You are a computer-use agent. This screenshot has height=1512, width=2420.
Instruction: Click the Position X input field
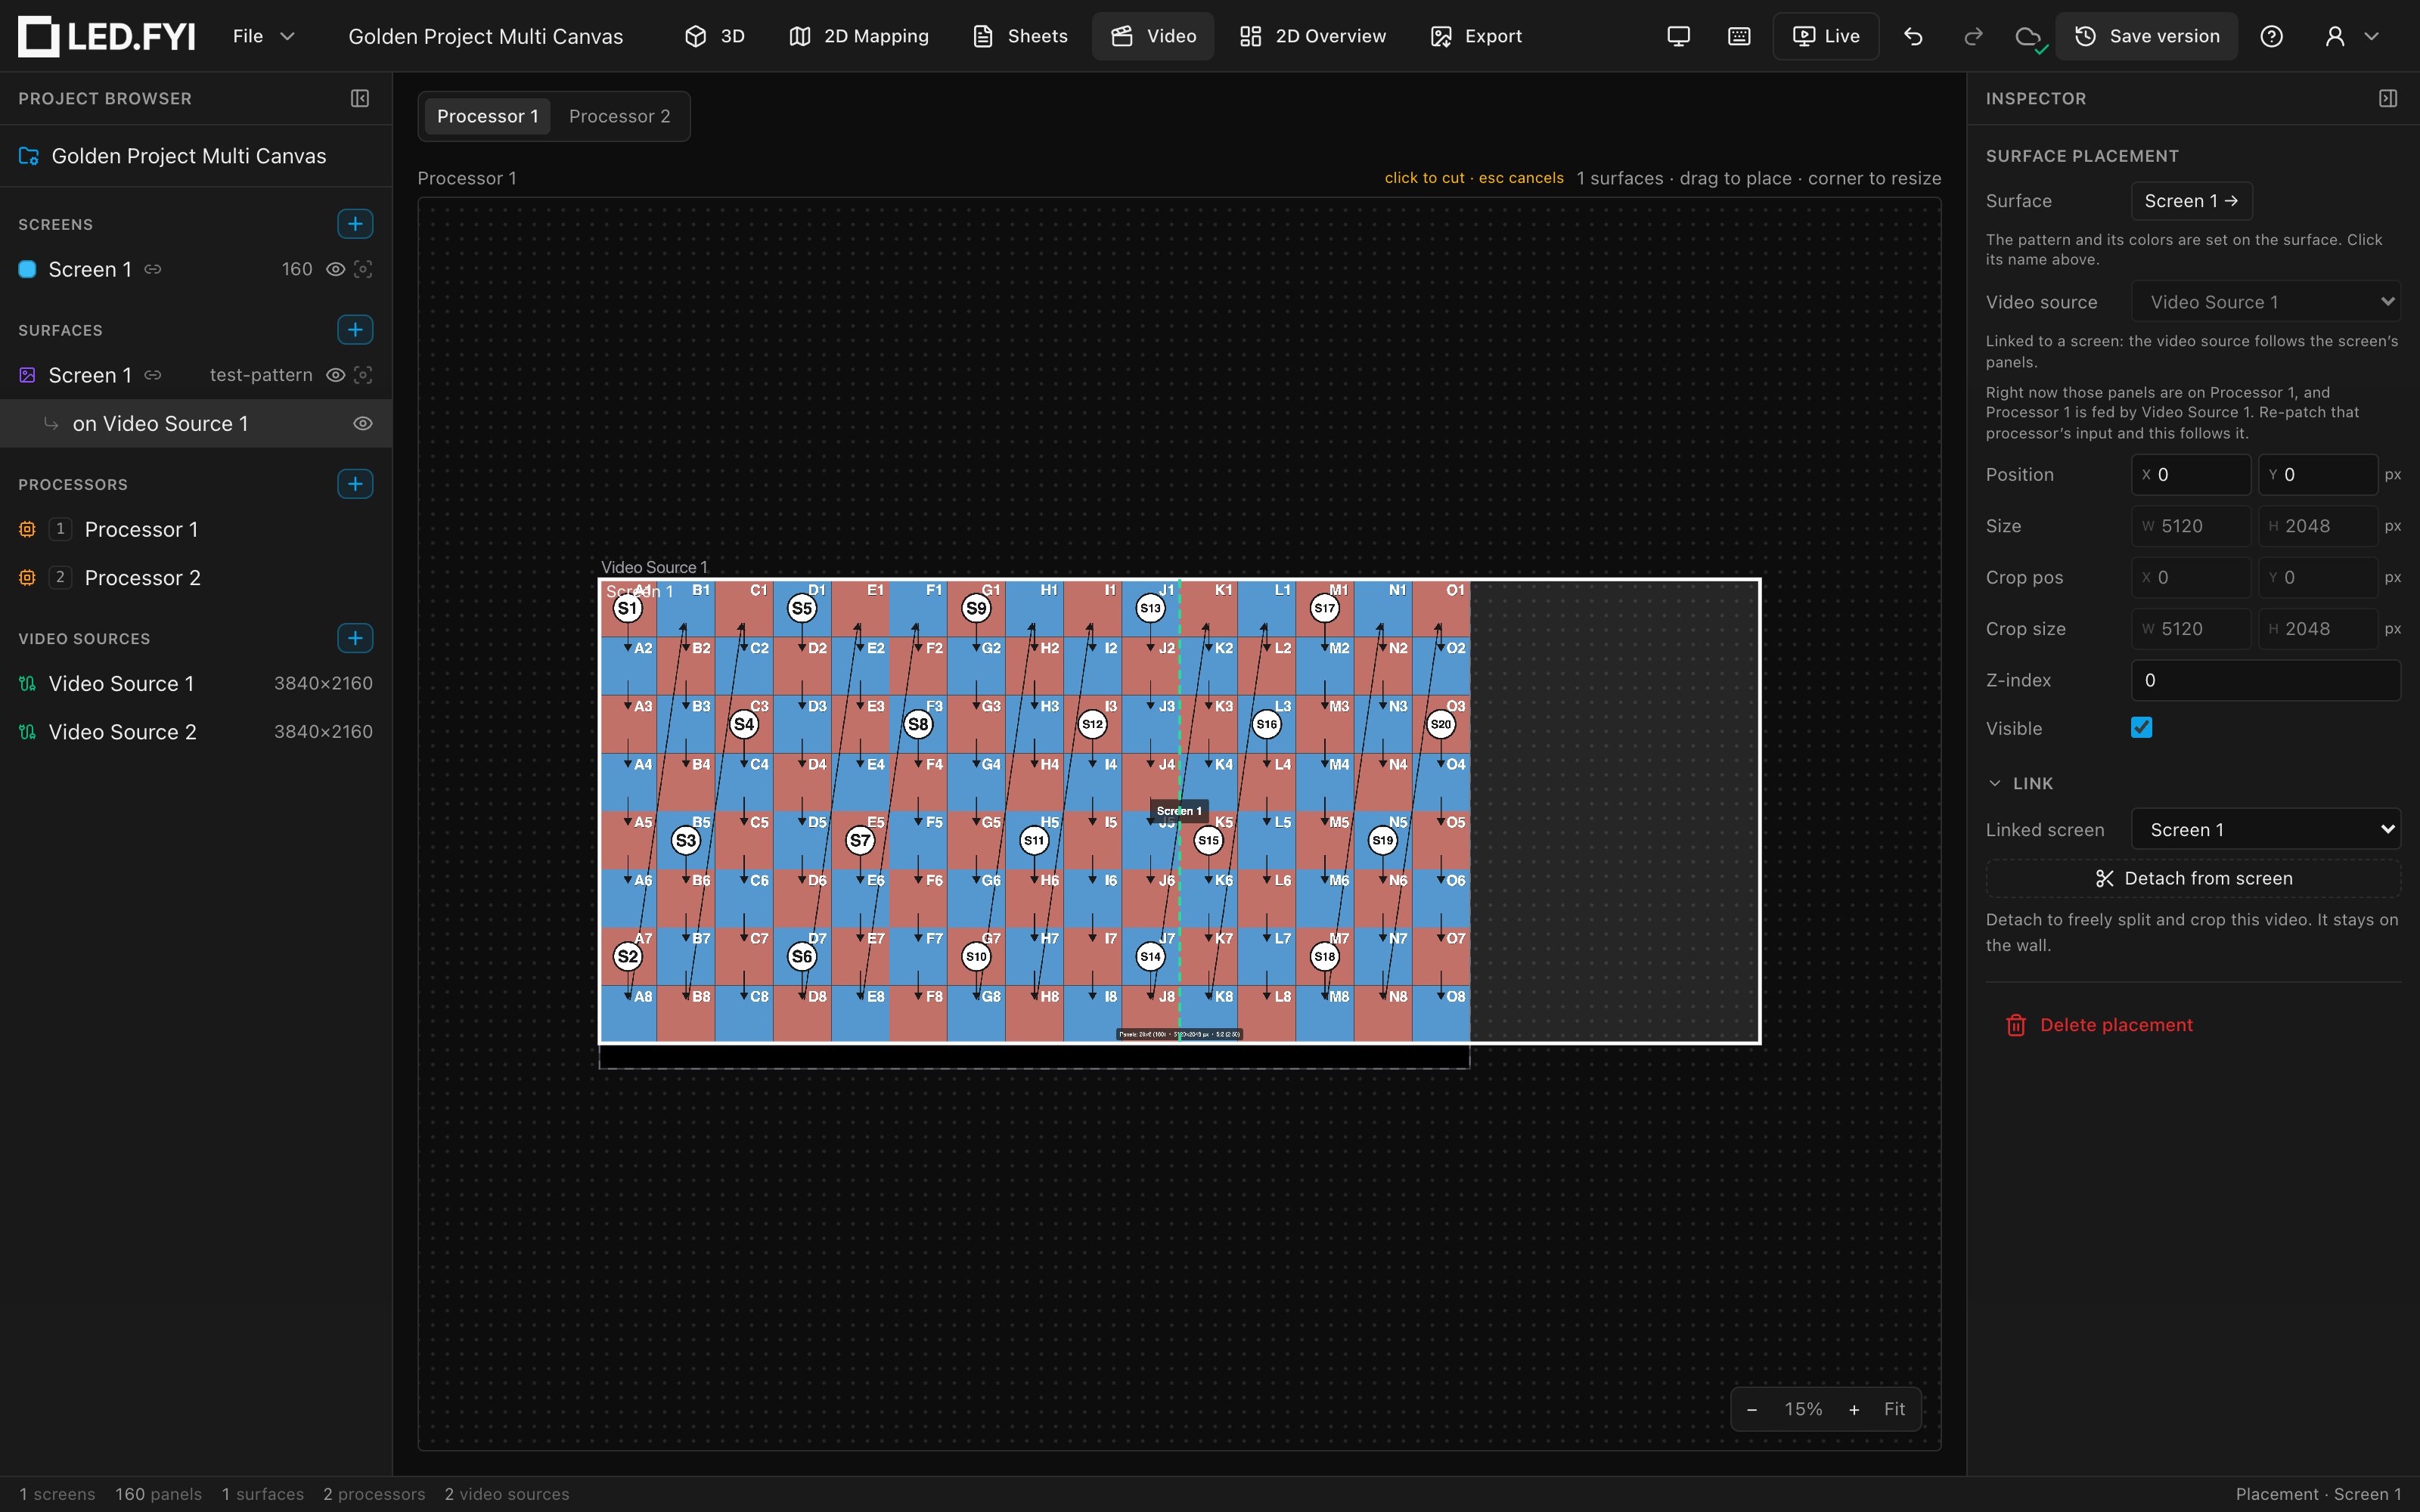(x=2190, y=475)
